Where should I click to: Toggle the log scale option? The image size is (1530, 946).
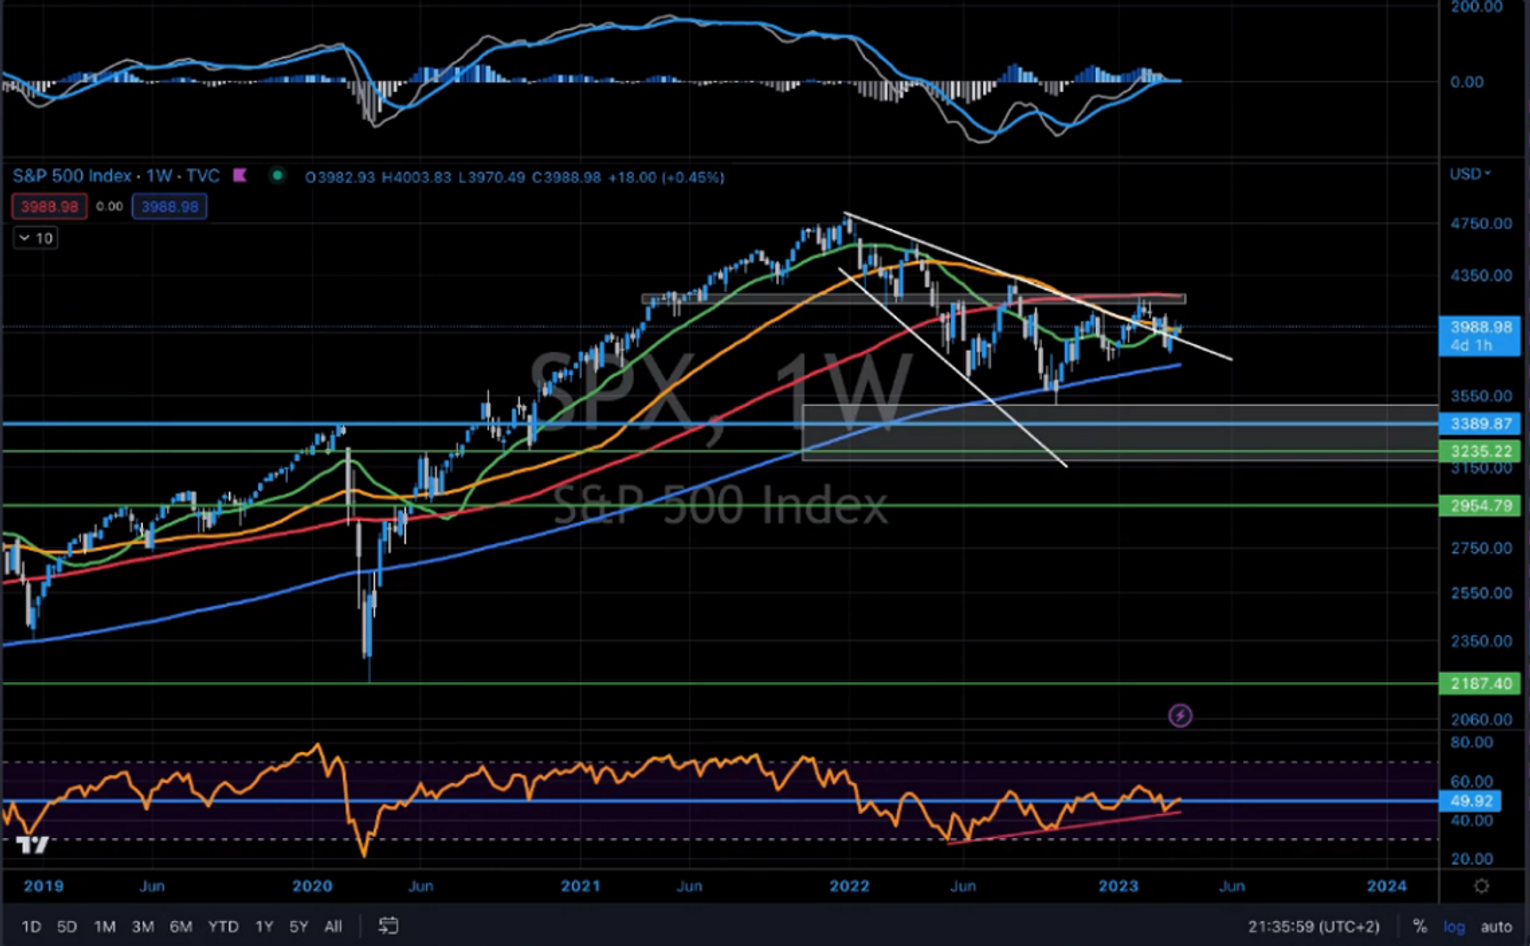(x=1454, y=927)
